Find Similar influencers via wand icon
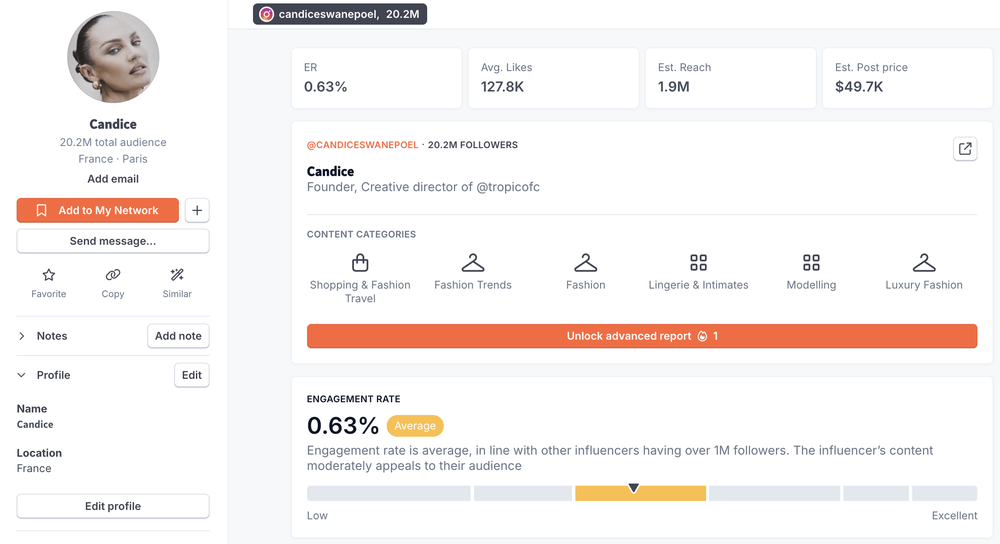1000x544 pixels. [x=177, y=275]
